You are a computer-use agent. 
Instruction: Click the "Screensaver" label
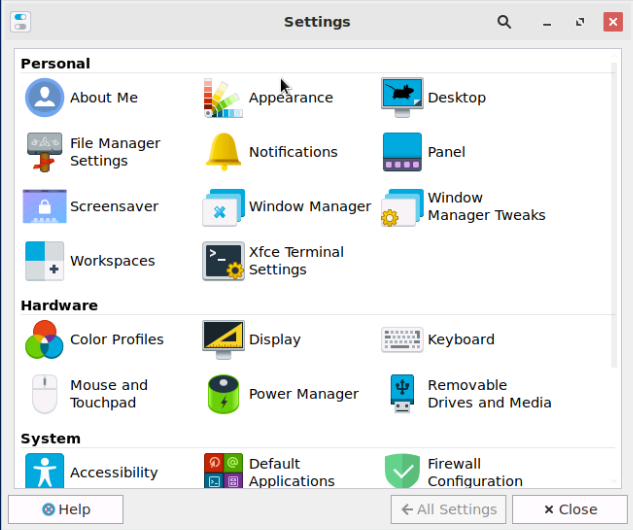(114, 207)
